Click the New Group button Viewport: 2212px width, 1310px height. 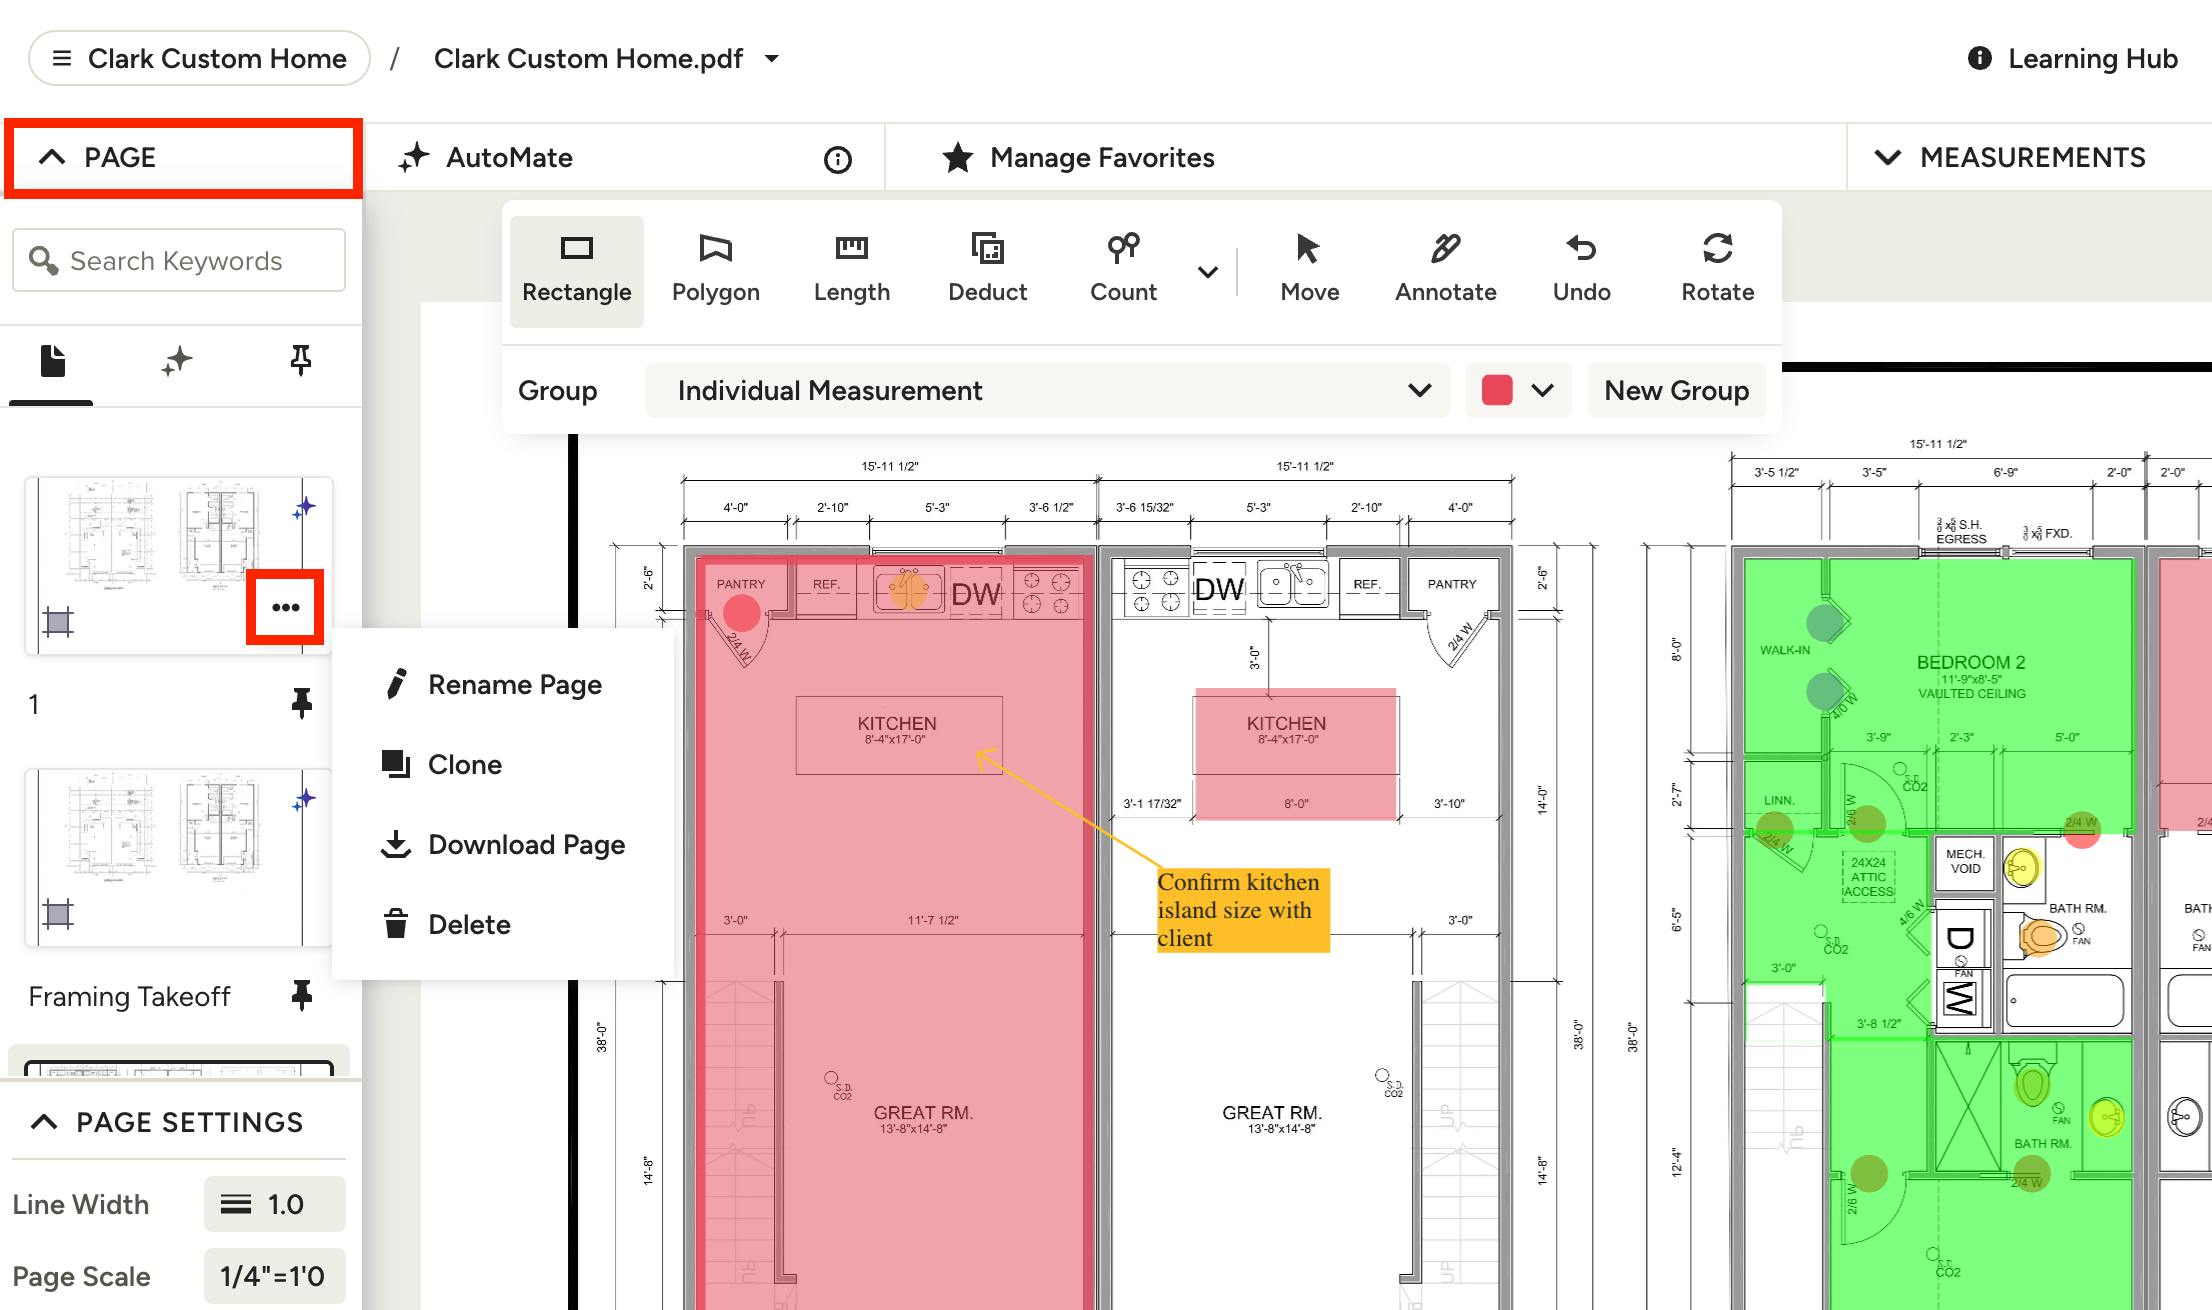point(1676,390)
